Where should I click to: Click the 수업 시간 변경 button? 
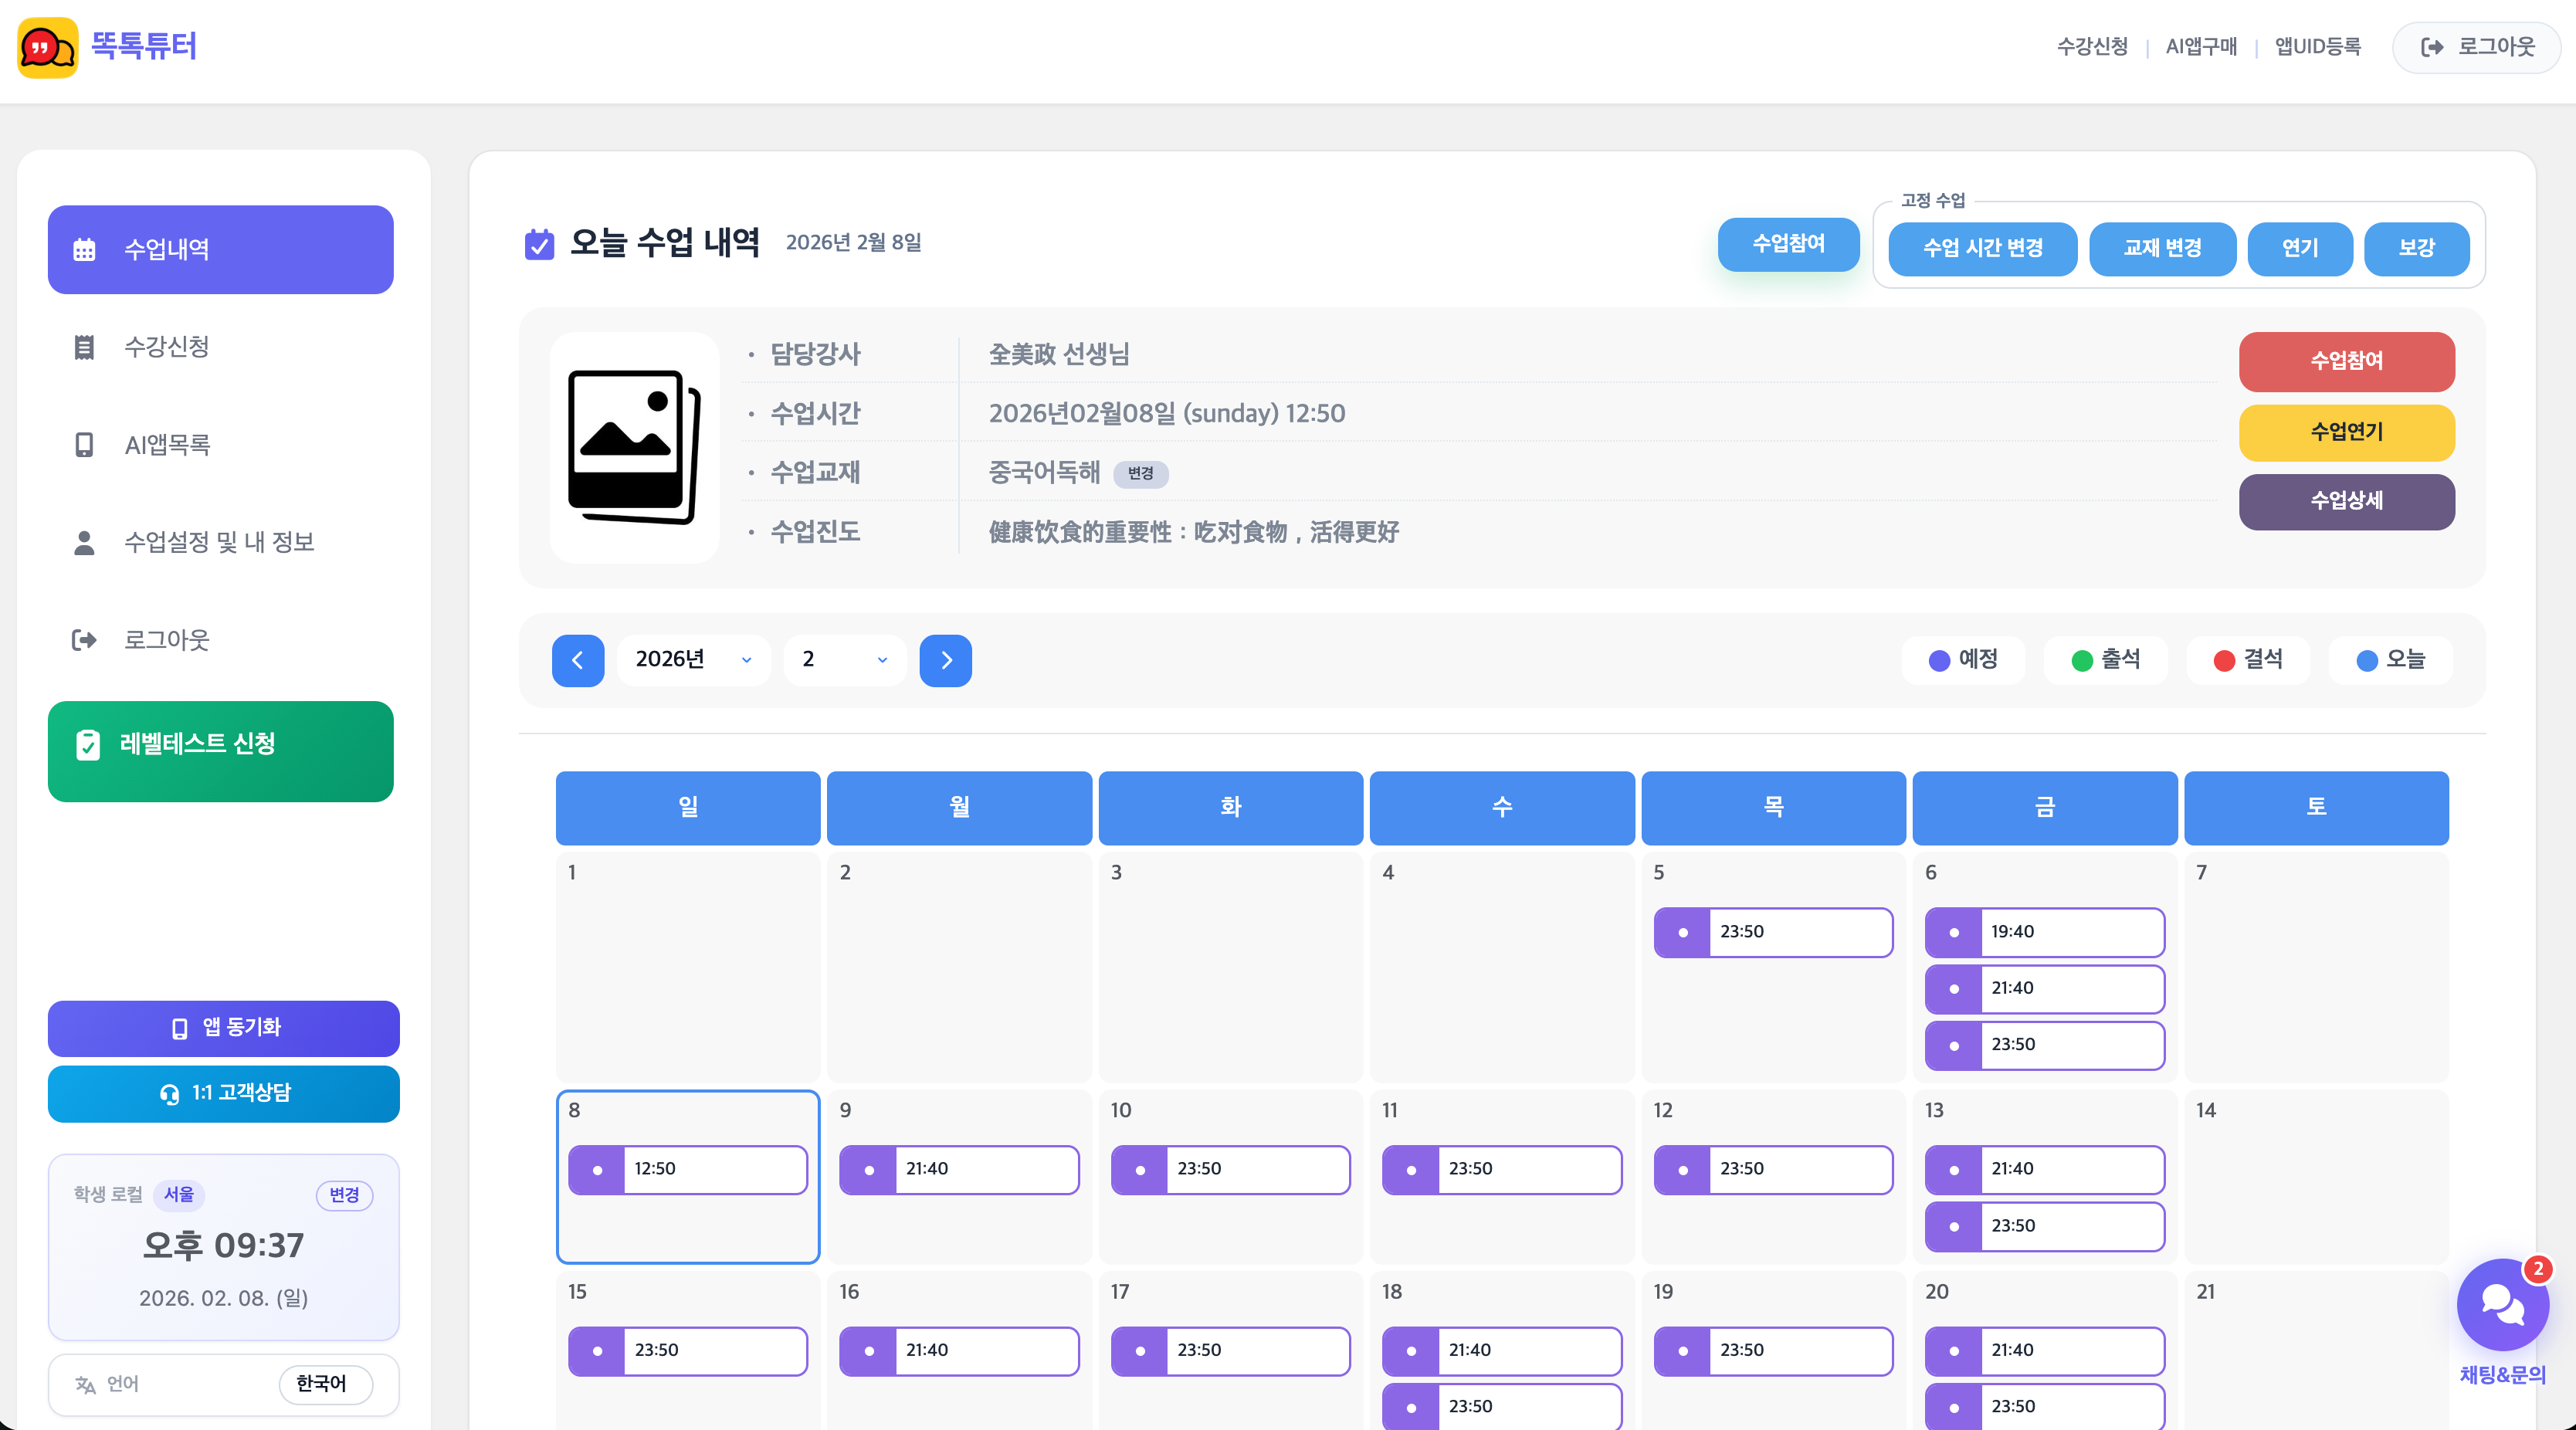pos(1982,249)
